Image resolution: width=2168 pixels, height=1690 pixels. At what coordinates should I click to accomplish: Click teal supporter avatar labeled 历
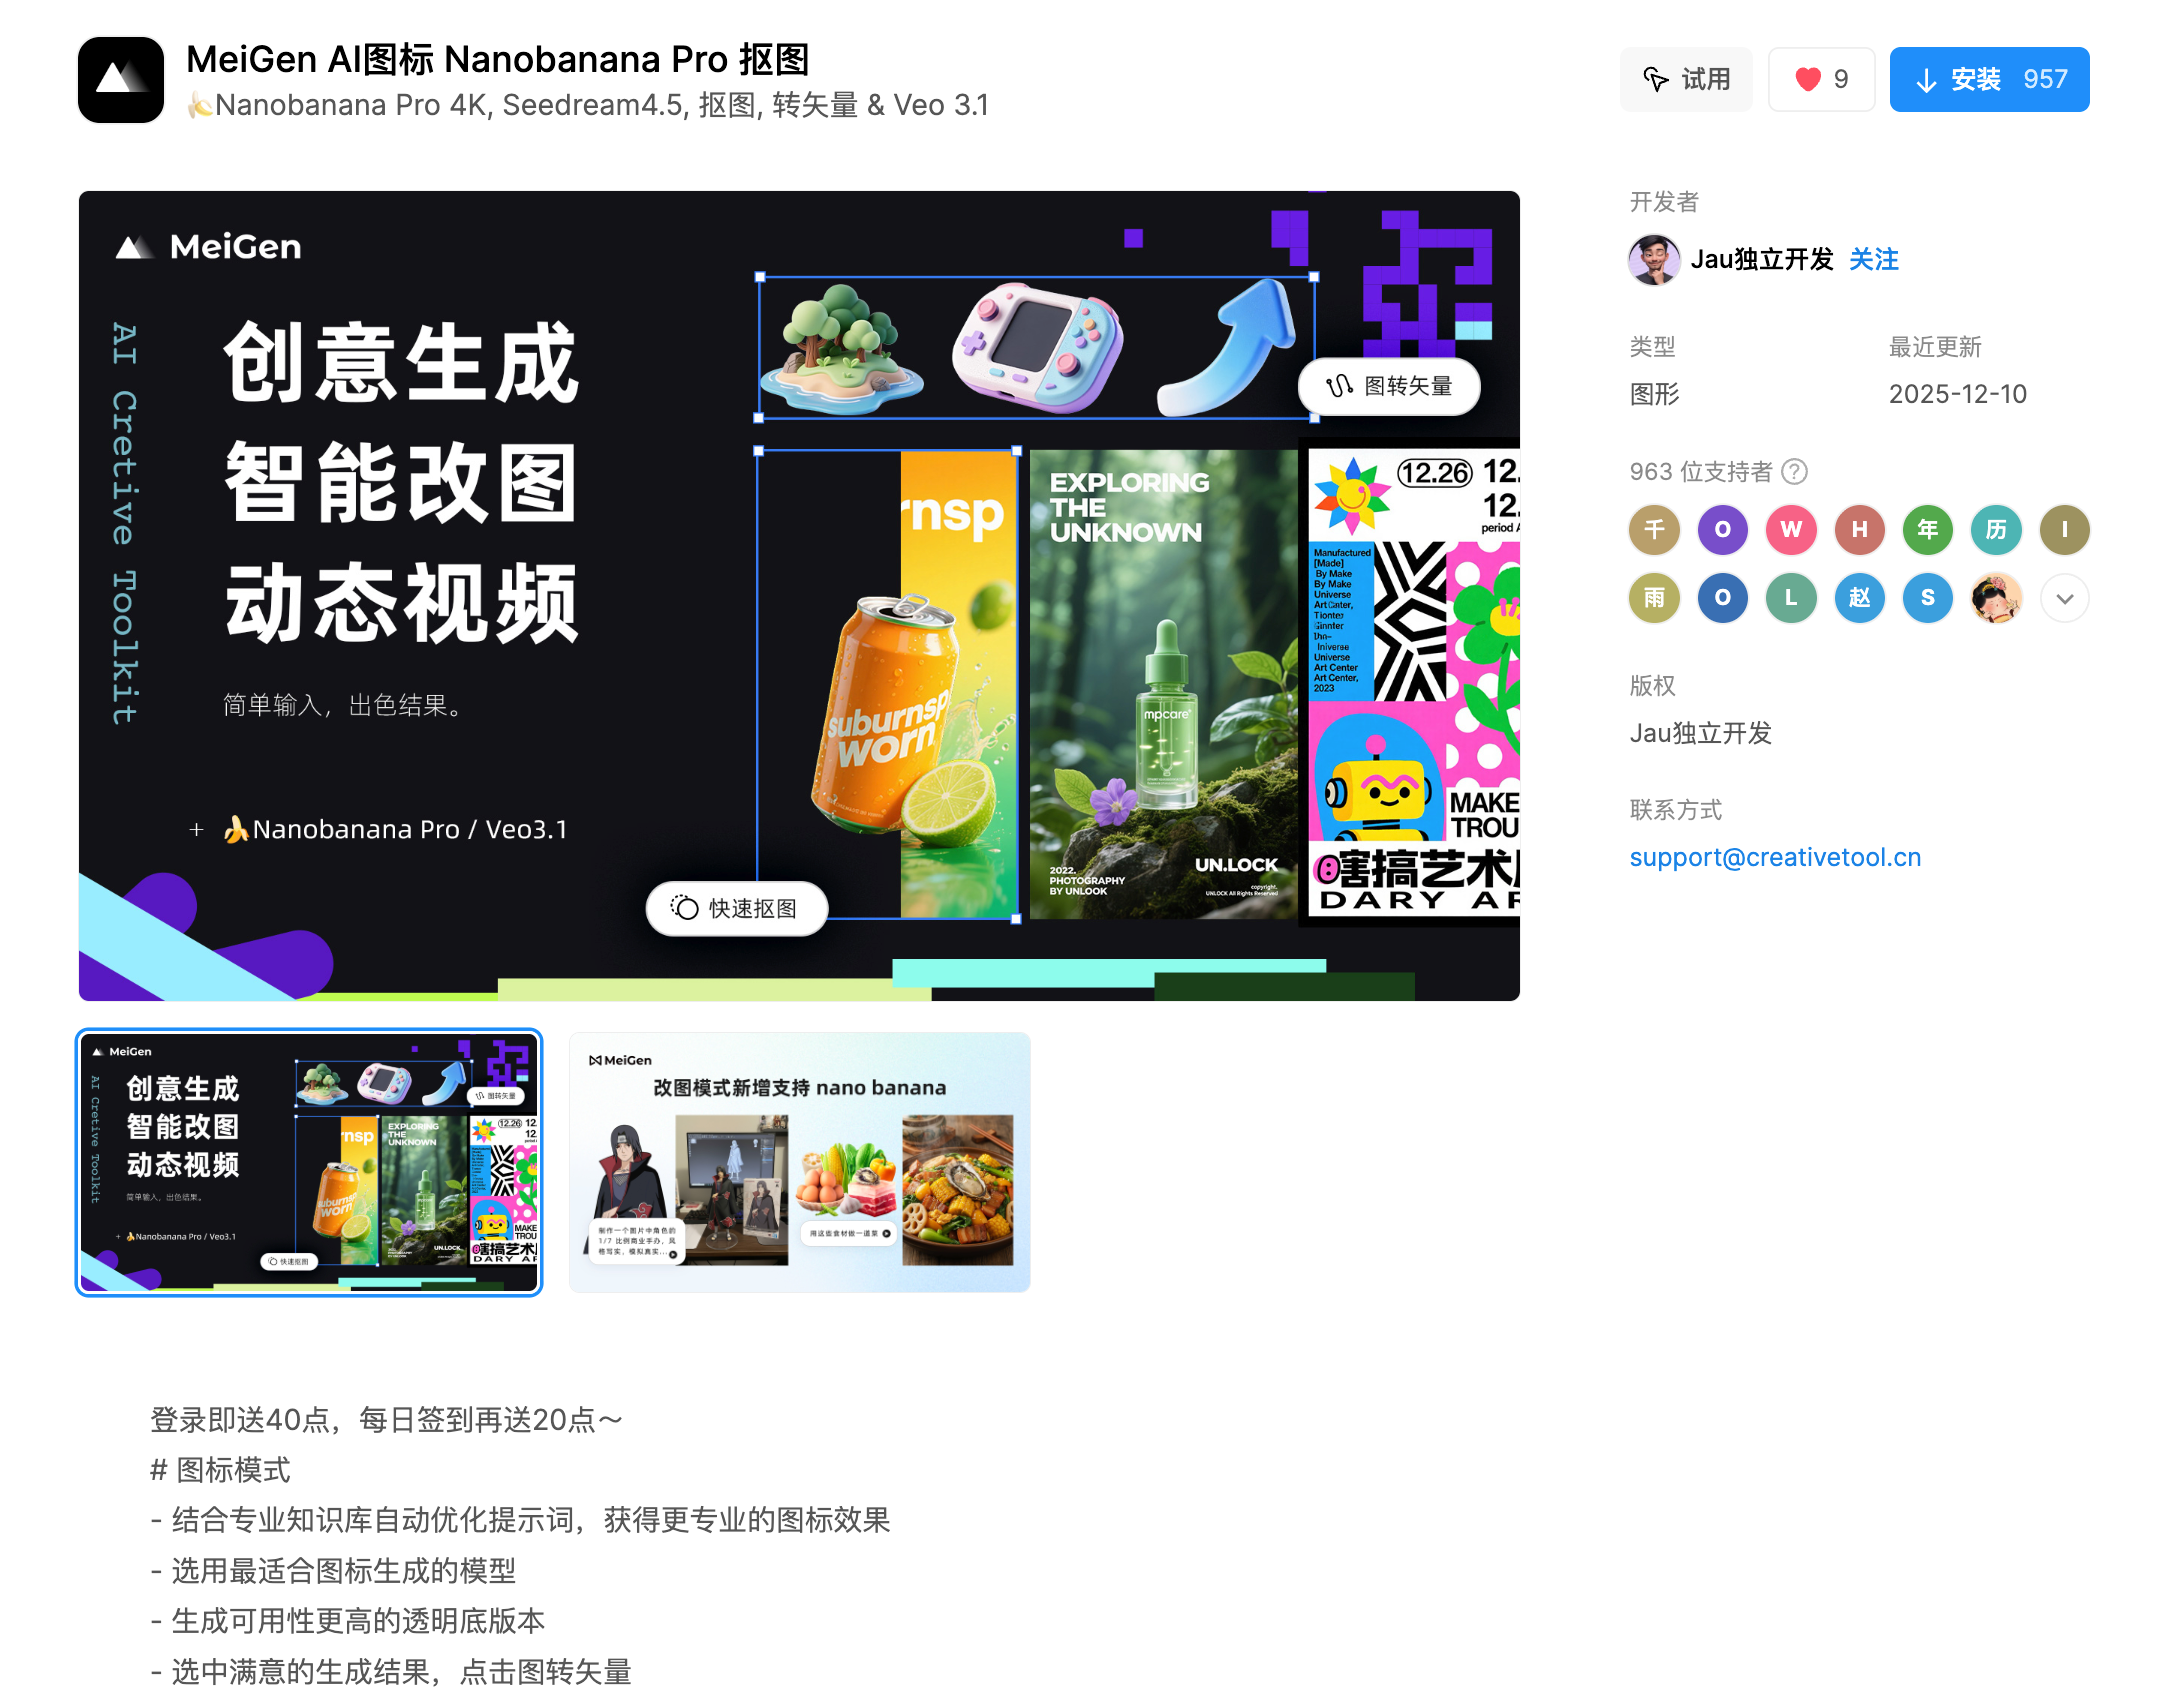tap(1995, 530)
